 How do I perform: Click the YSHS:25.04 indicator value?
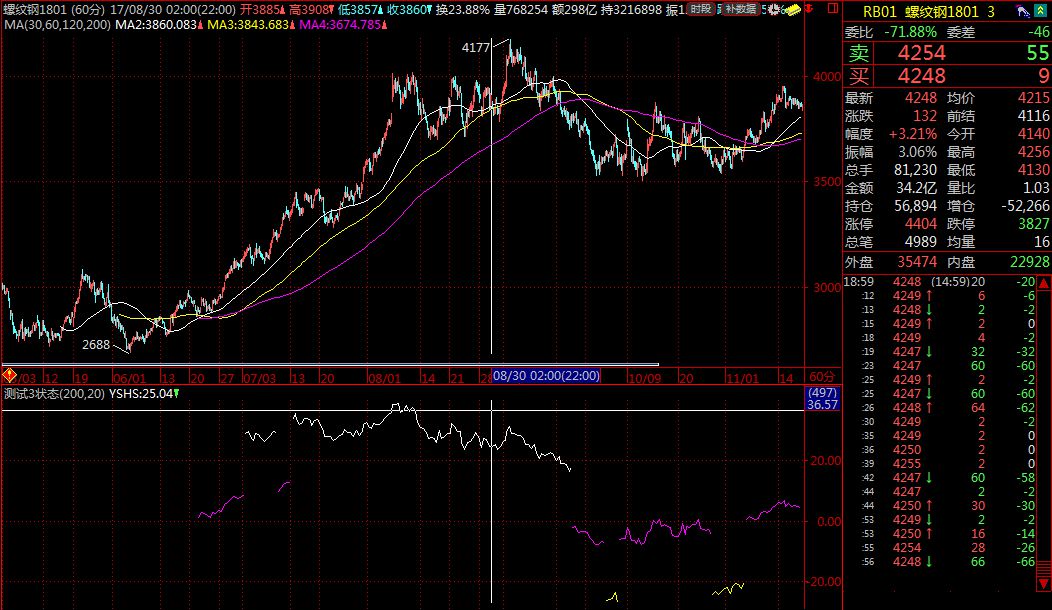coord(142,394)
